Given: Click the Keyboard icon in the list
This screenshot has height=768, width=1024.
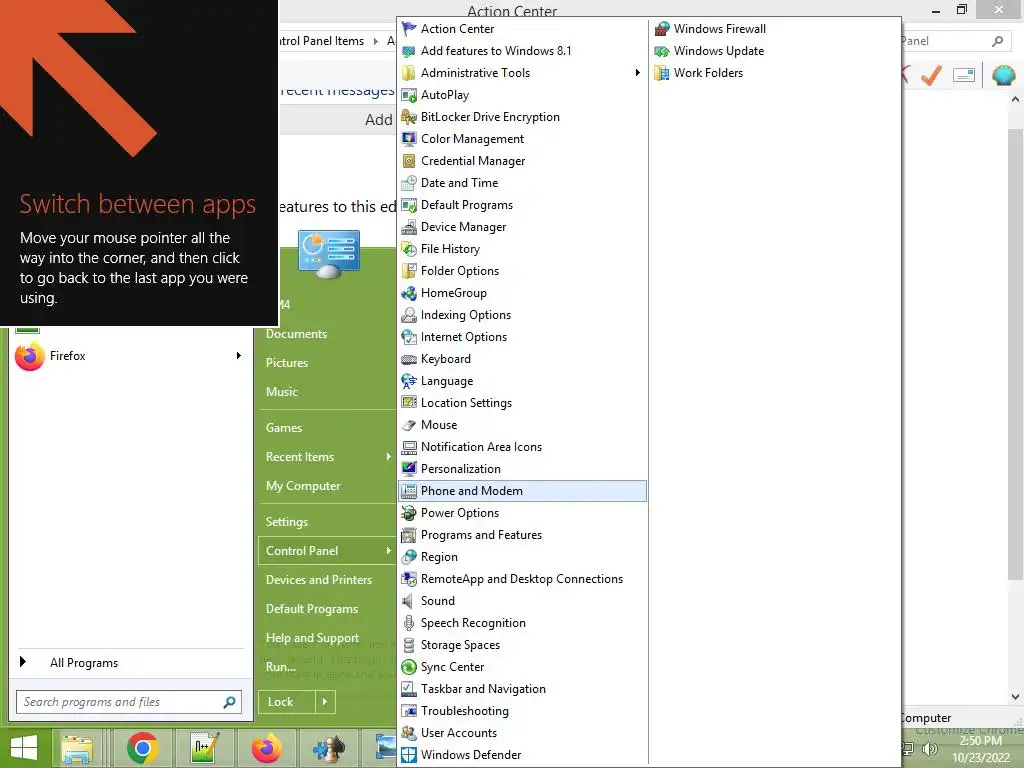Looking at the screenshot, I should coord(409,359).
